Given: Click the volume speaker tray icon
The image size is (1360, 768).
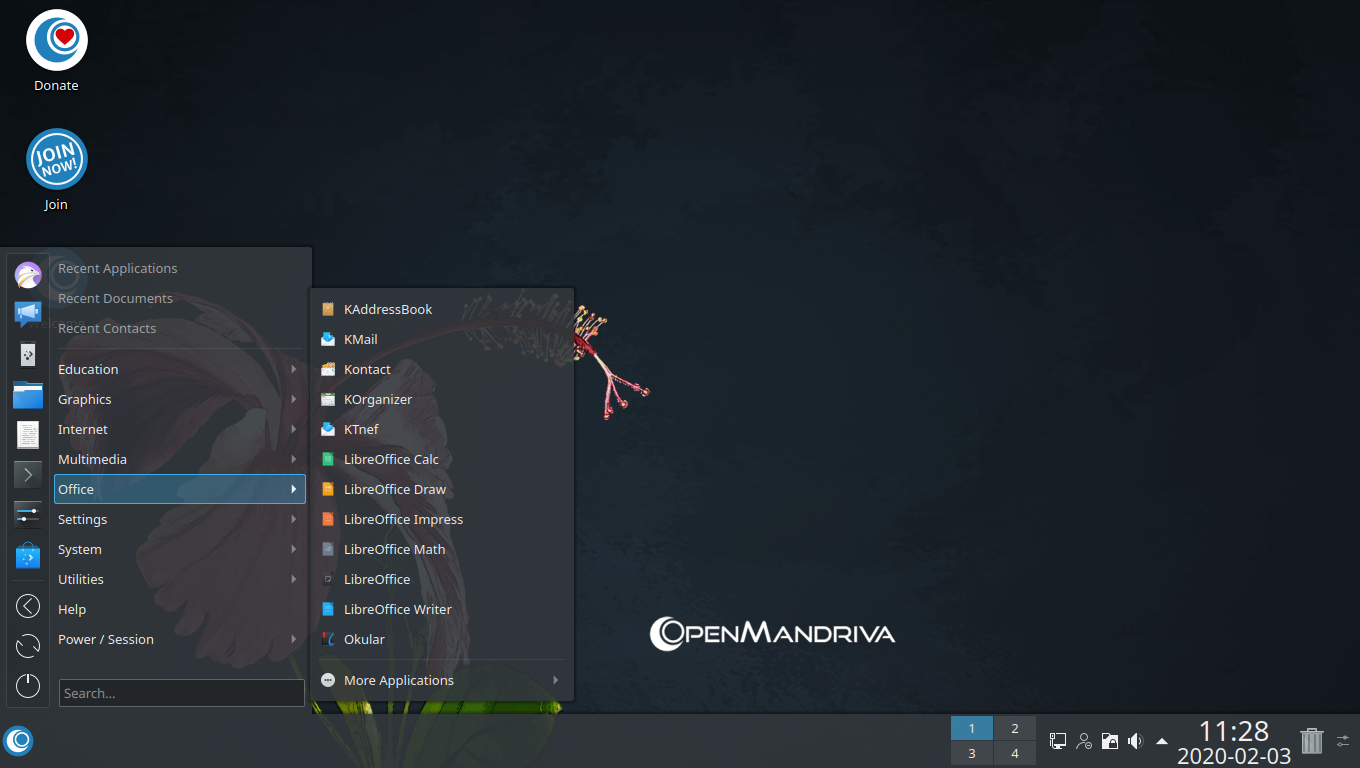Looking at the screenshot, I should (x=1135, y=741).
